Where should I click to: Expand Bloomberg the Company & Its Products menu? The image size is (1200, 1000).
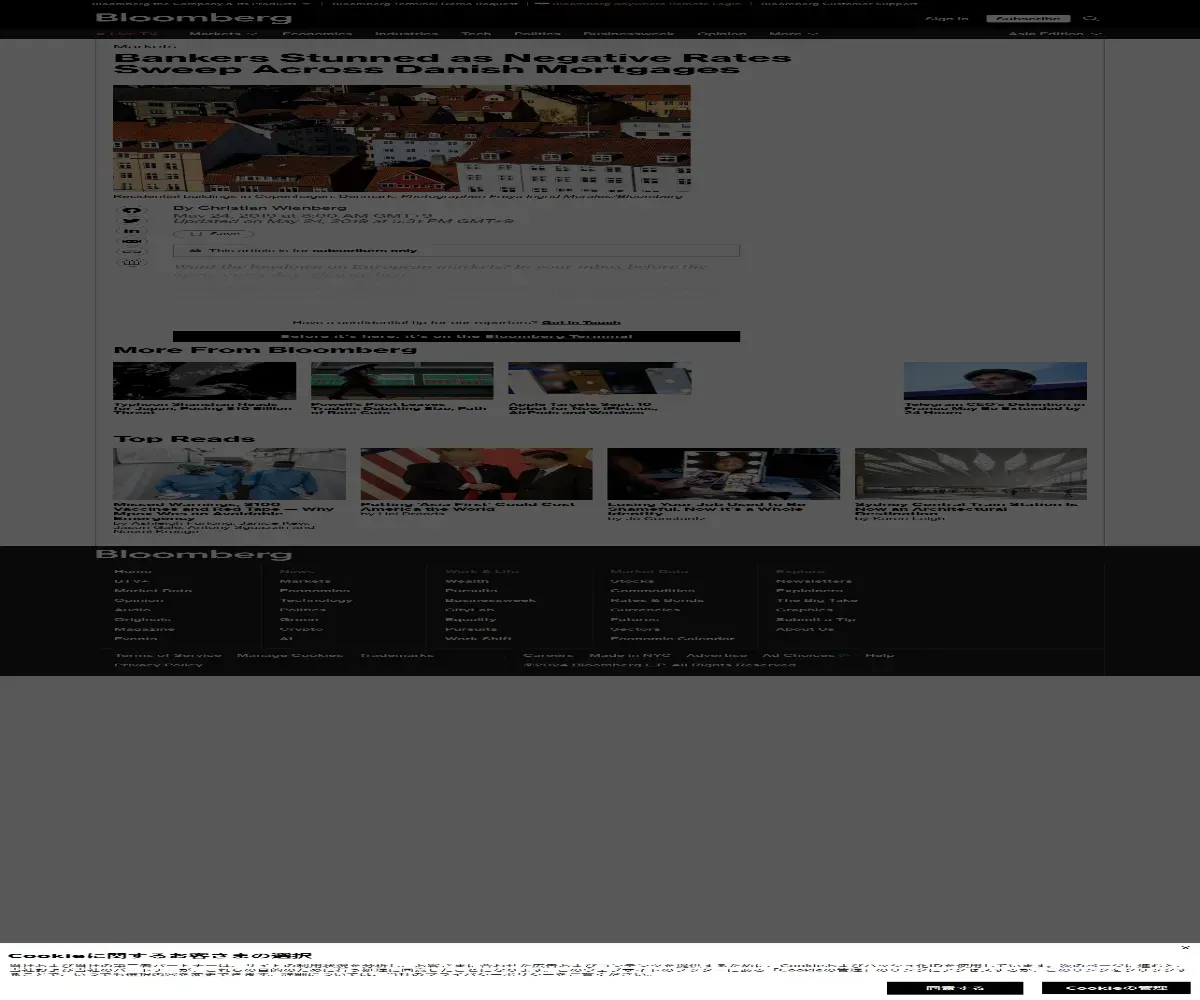point(202,3)
